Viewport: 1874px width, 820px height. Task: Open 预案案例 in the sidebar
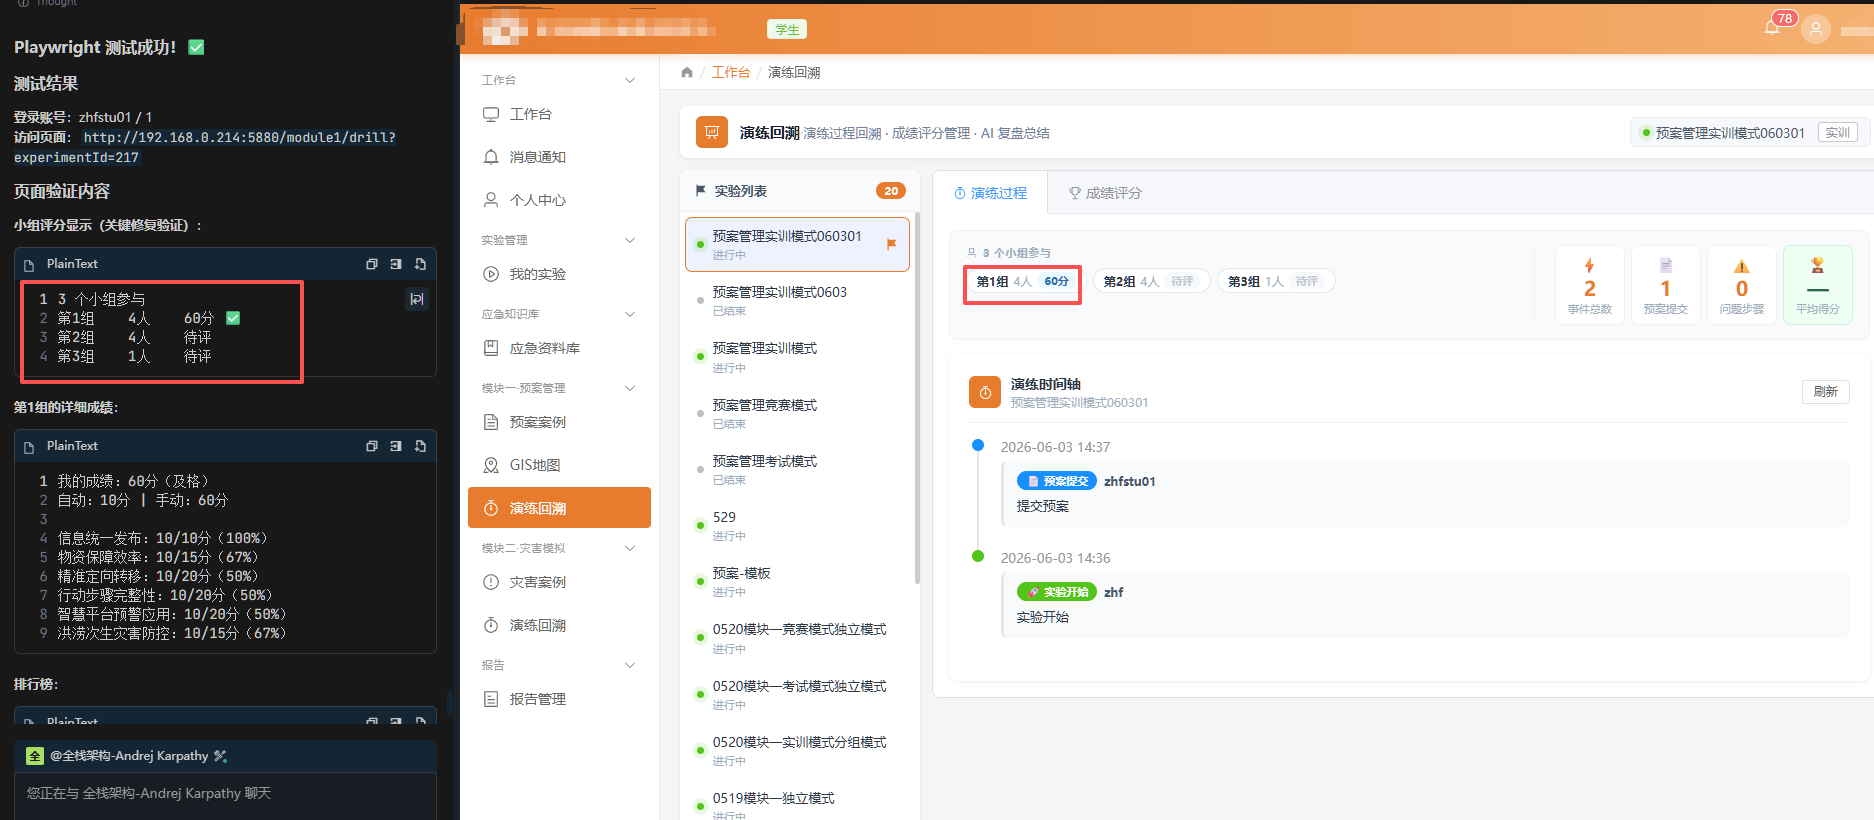pos(559,422)
